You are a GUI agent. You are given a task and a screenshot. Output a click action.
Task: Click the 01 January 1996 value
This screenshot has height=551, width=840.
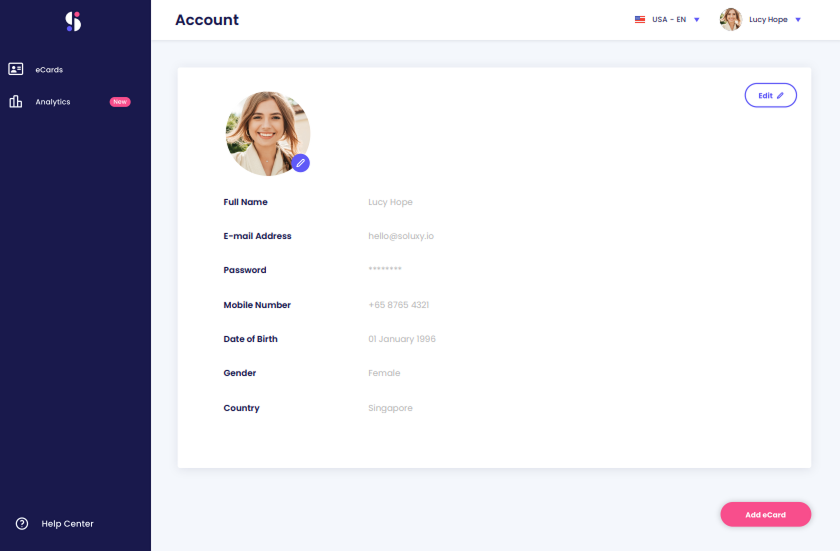(x=402, y=339)
